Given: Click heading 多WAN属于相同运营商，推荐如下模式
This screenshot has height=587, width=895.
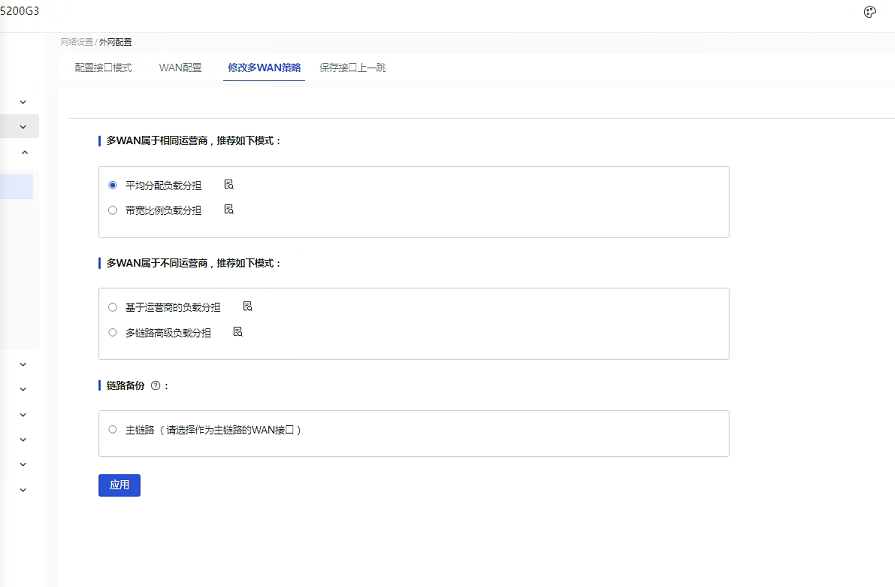Looking at the screenshot, I should (x=193, y=140).
